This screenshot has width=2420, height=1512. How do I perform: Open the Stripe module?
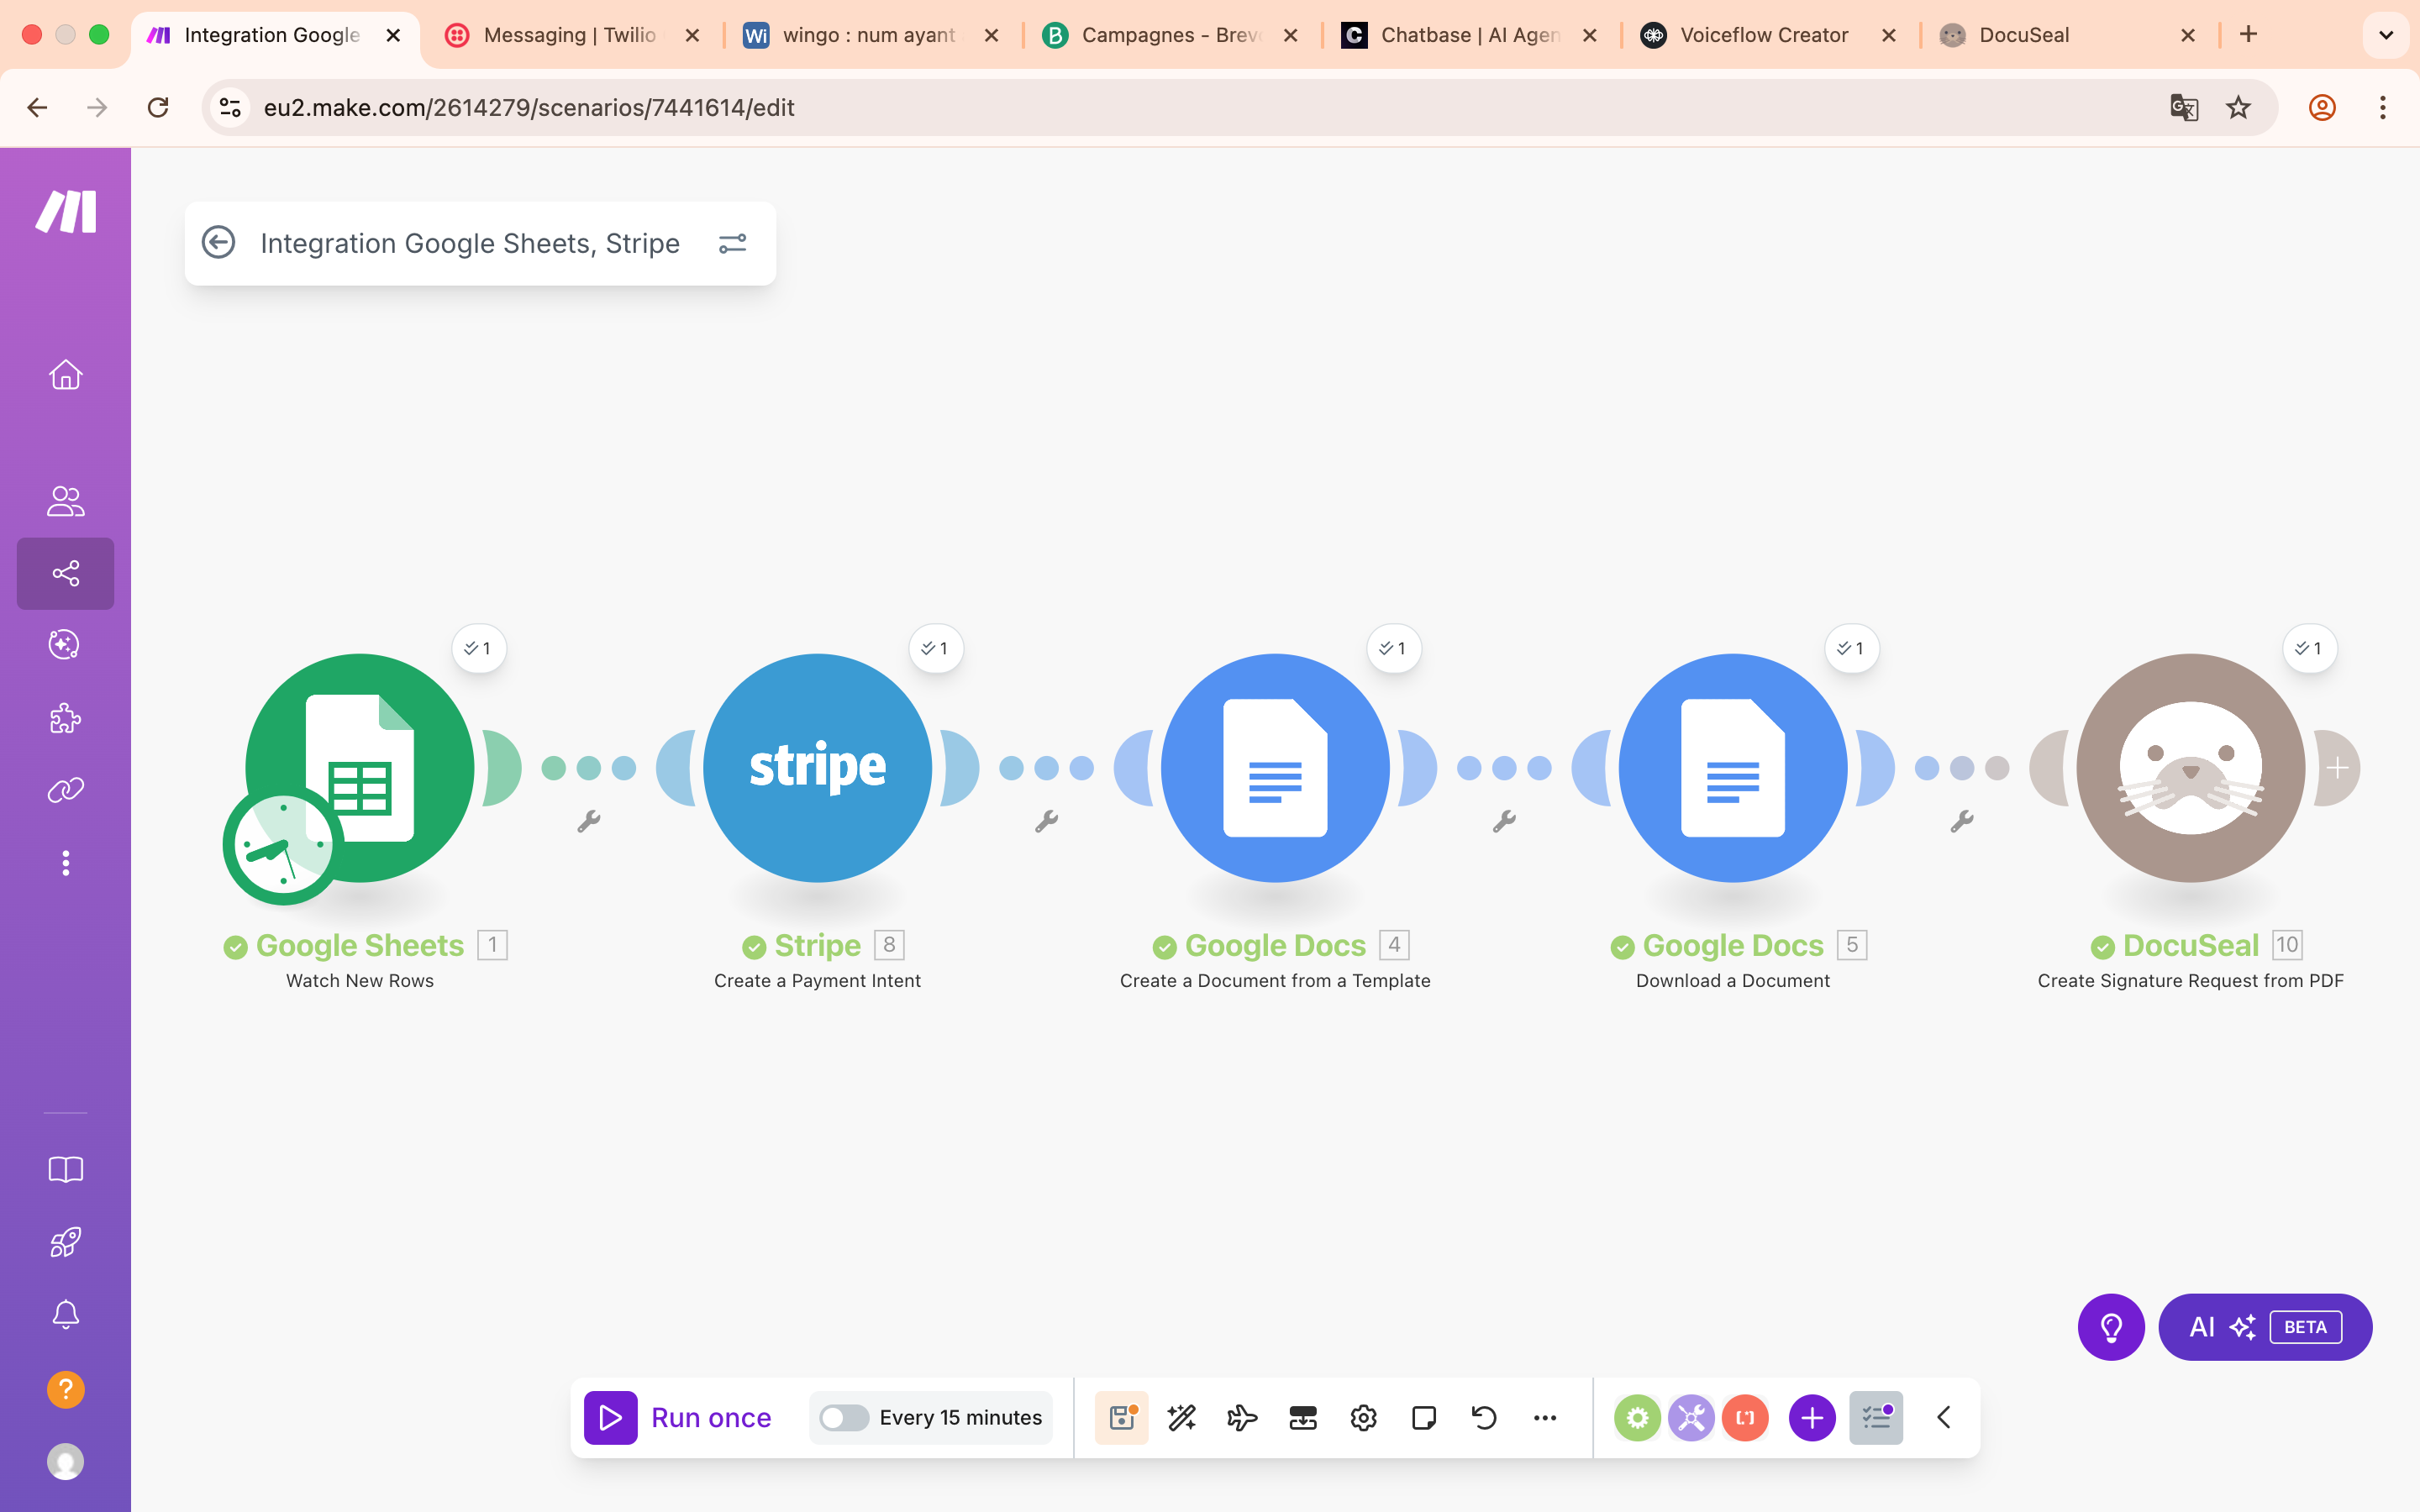[817, 768]
